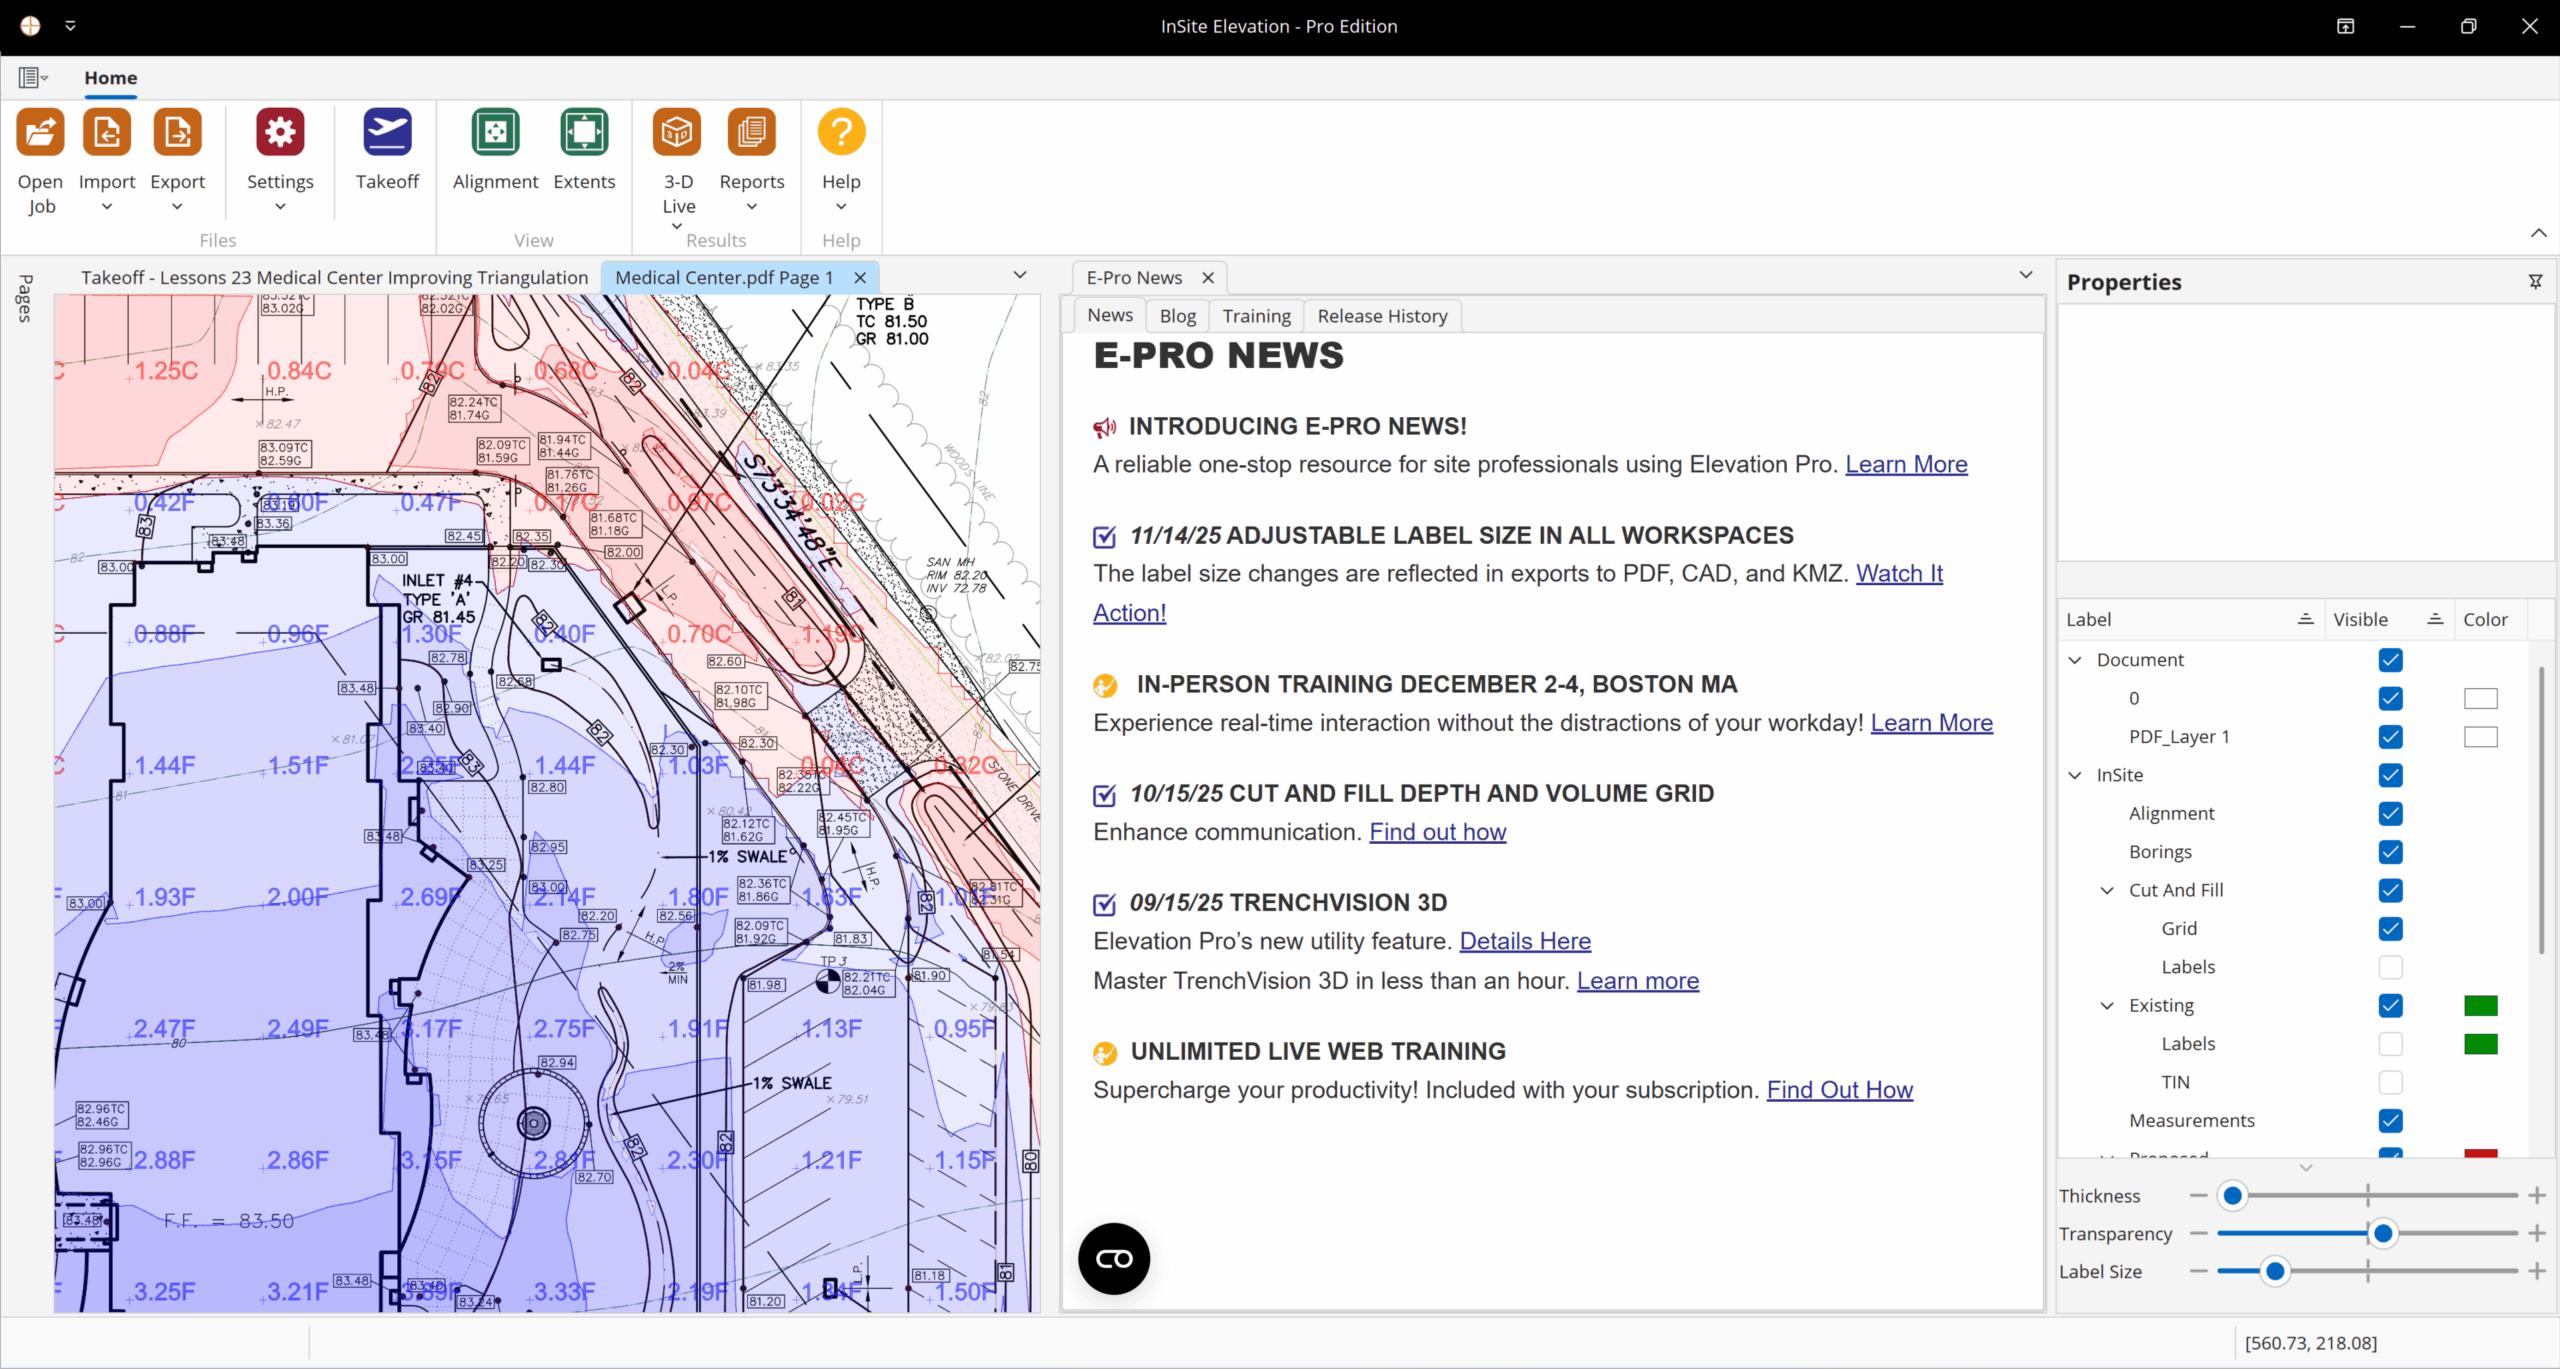Select the Export tool
Viewport: 2560px width, 1369px height.
(x=177, y=131)
